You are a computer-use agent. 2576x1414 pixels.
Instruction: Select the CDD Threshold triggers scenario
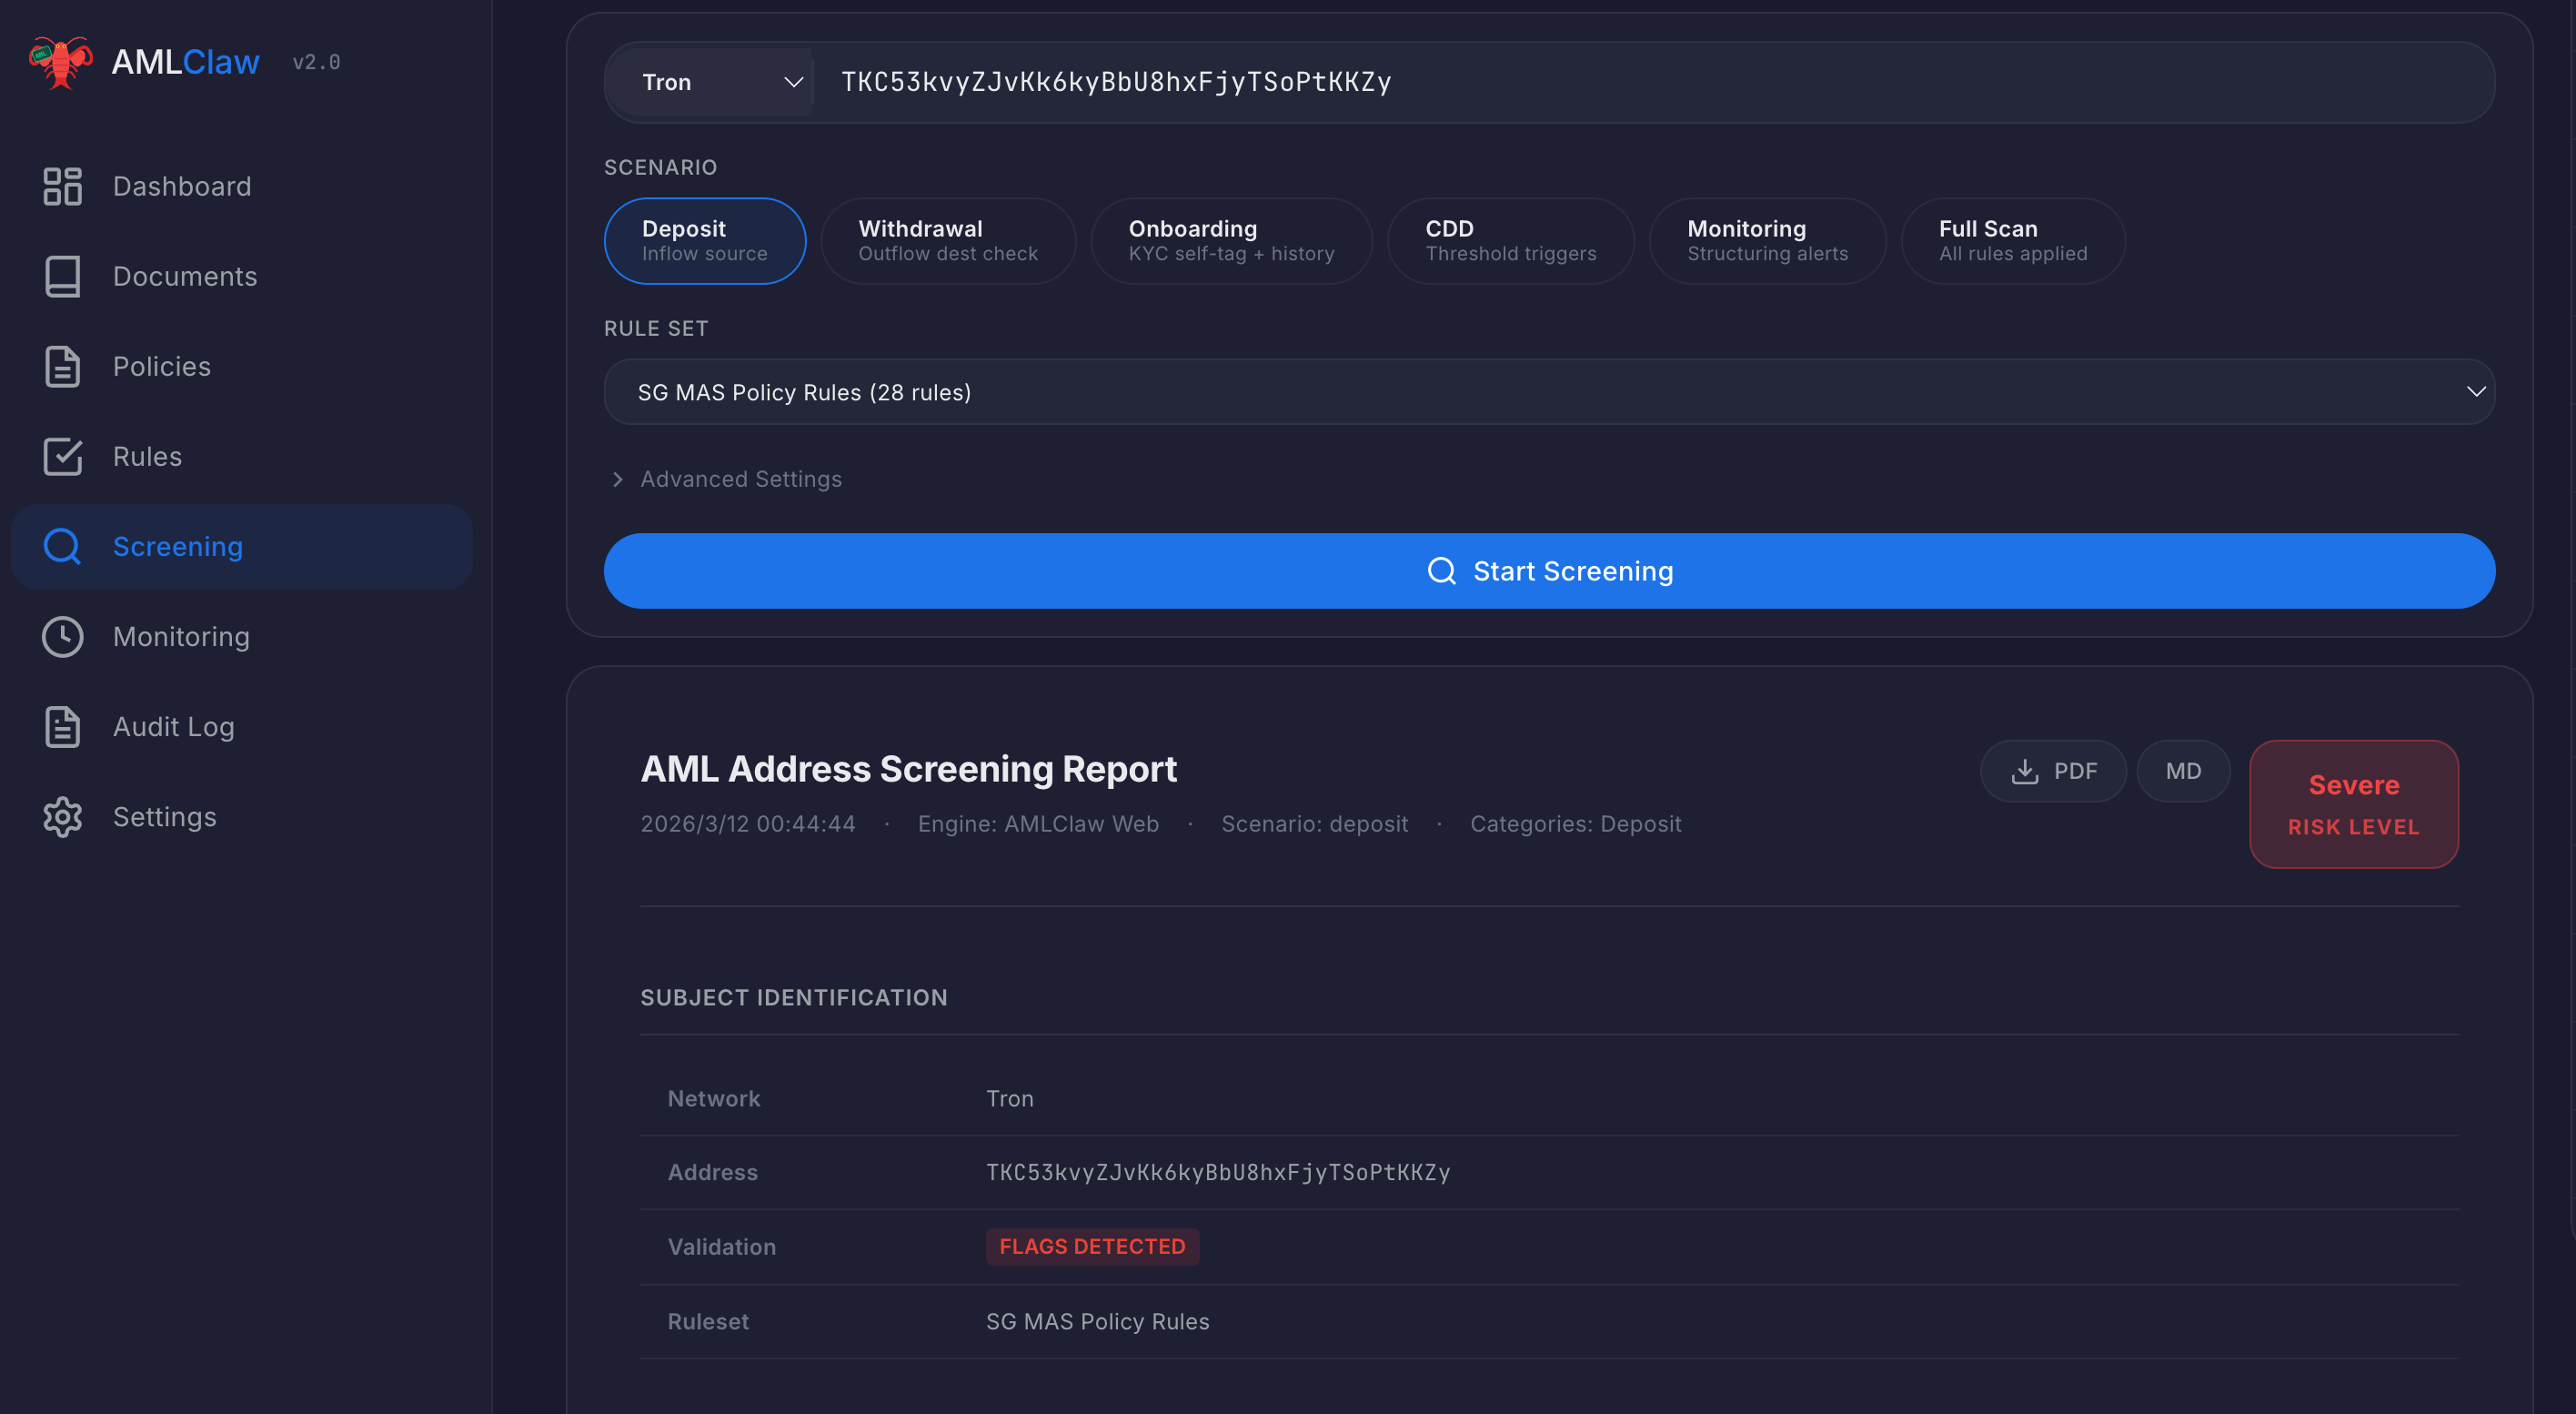[1509, 240]
